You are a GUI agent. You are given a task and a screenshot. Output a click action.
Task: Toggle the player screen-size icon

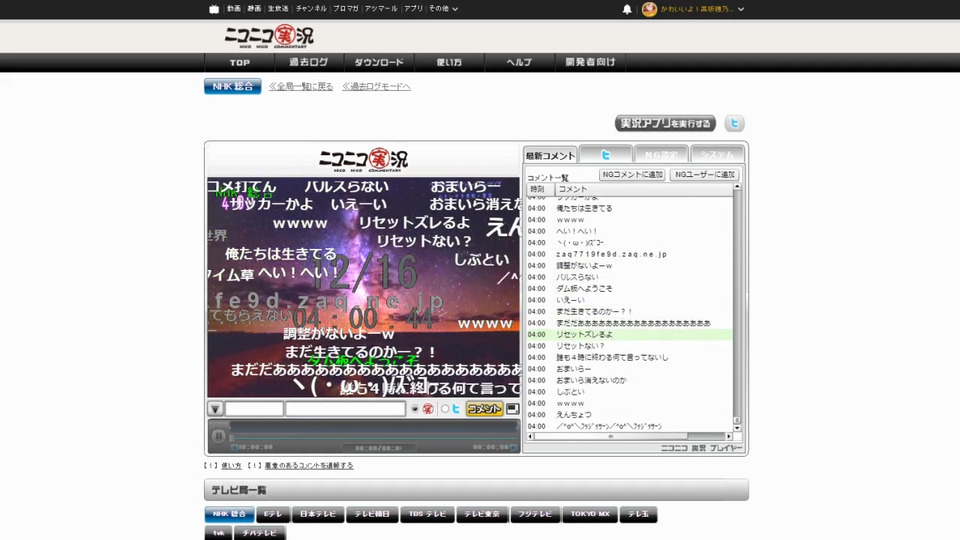coord(512,408)
